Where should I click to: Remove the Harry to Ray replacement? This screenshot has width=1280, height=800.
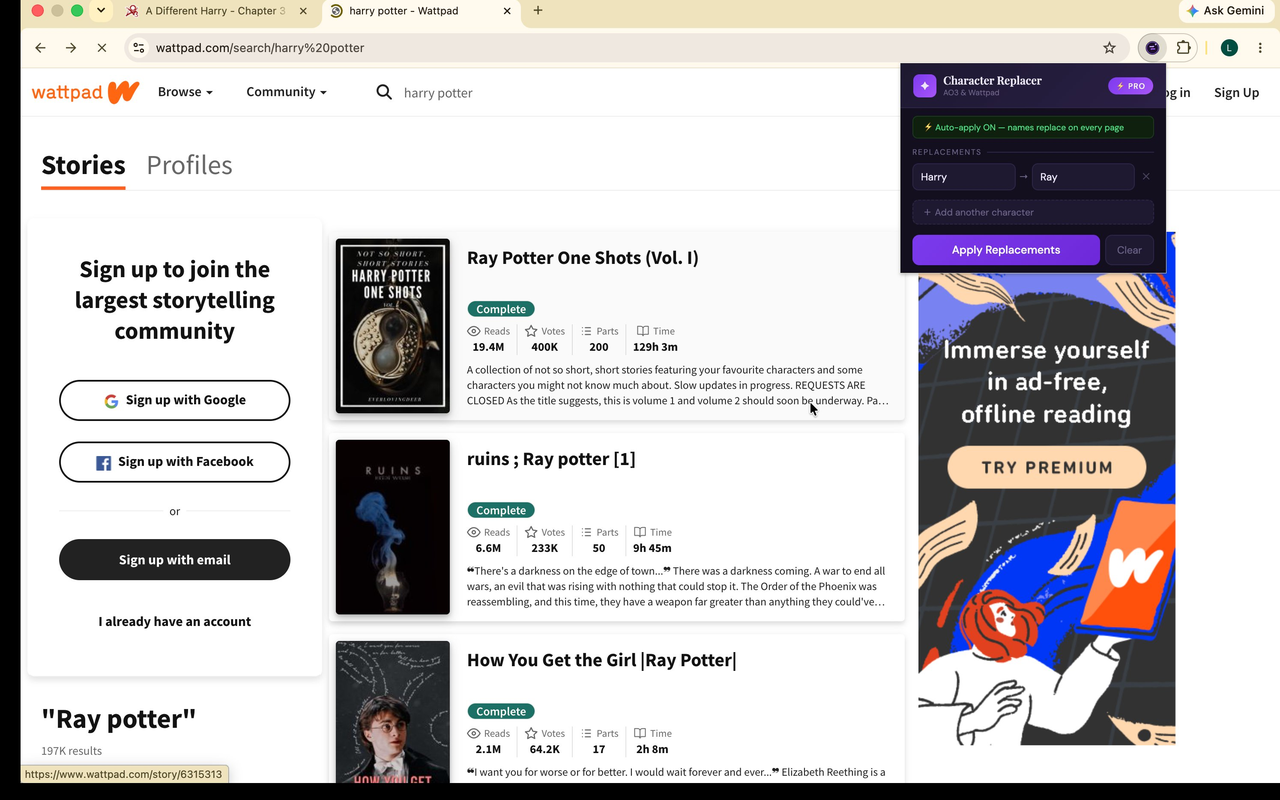click(1146, 177)
